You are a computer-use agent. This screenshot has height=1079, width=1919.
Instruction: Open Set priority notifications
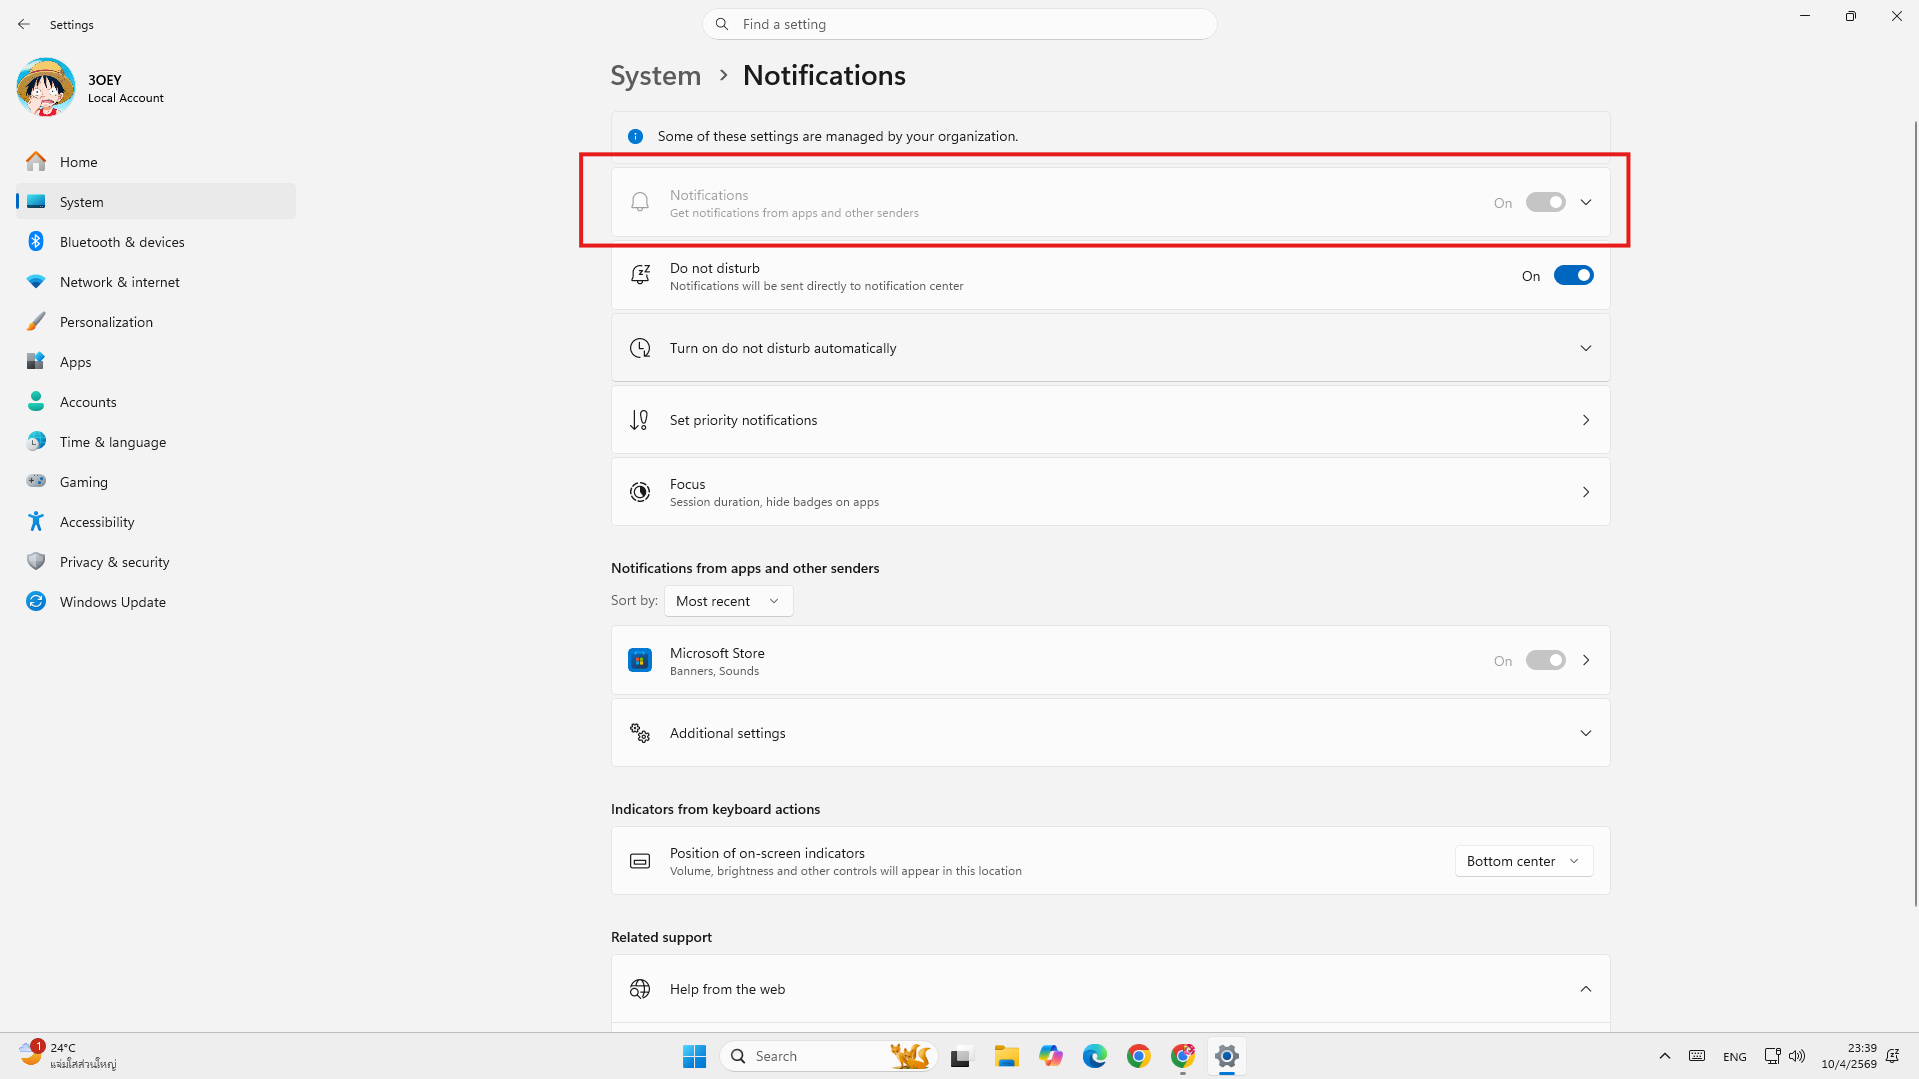coord(1110,420)
